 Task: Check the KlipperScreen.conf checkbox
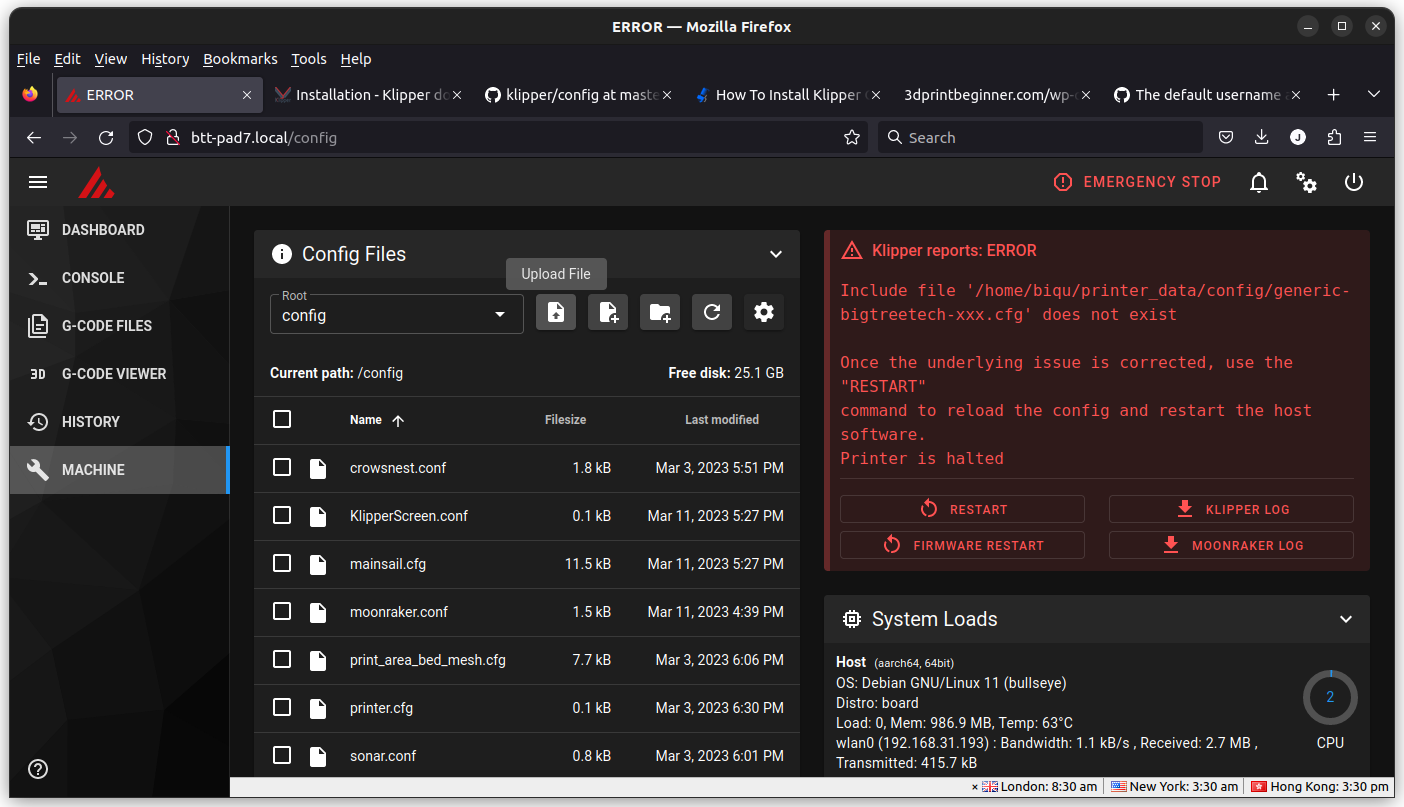click(x=282, y=515)
